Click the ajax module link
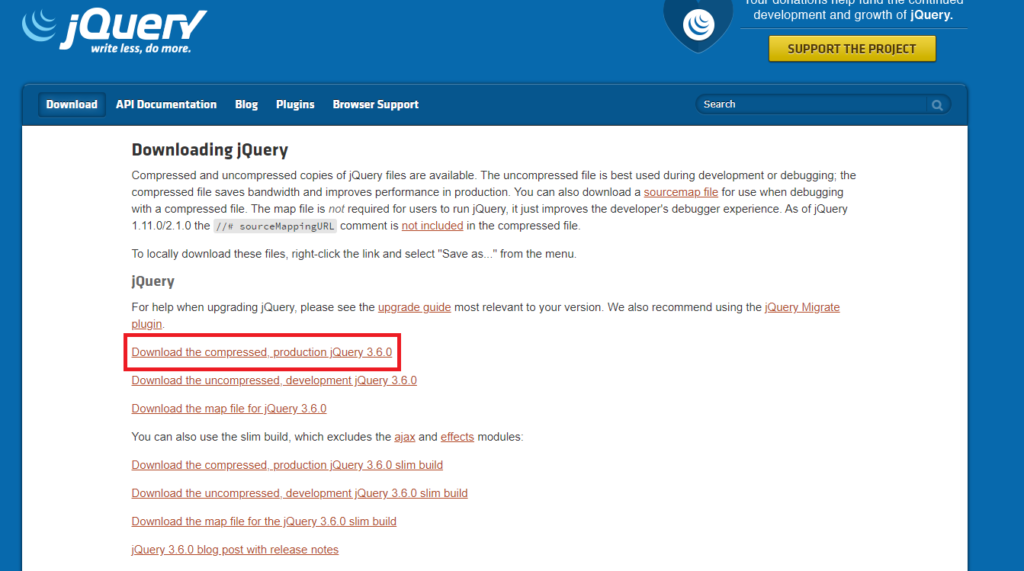The height and width of the screenshot is (571, 1024). pyautogui.click(x=405, y=437)
